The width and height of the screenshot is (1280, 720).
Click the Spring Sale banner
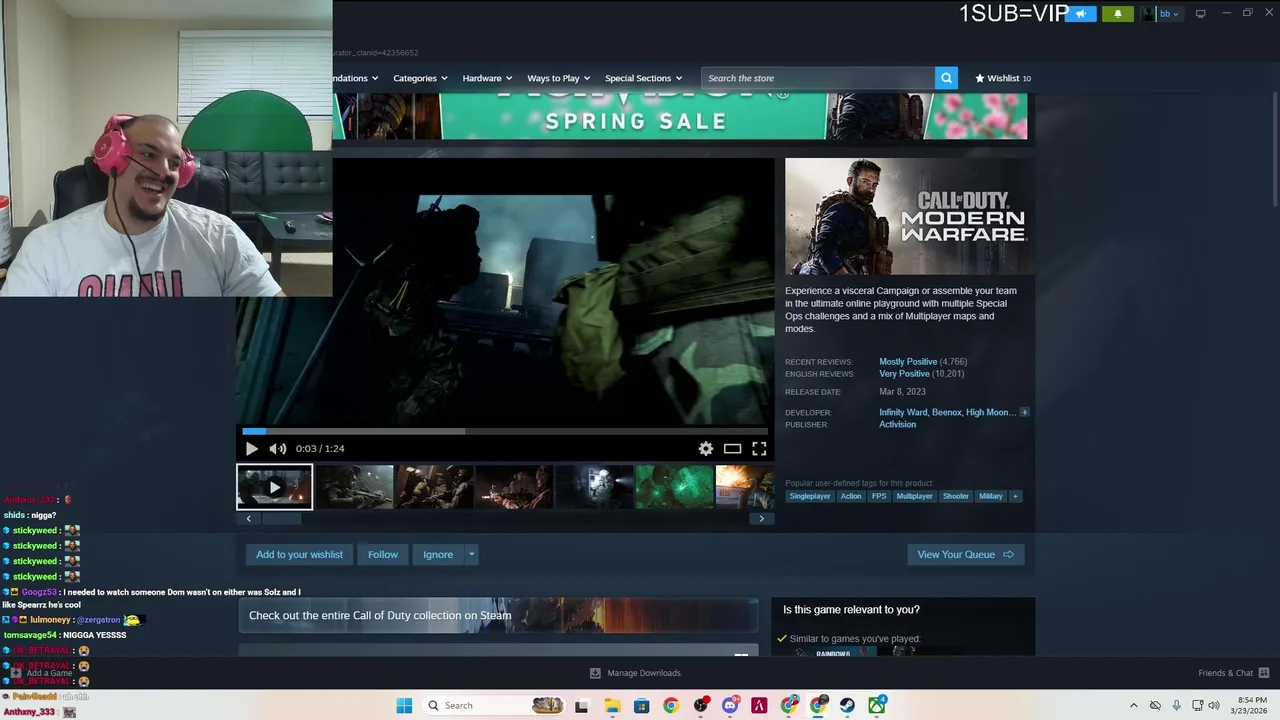tap(680, 116)
